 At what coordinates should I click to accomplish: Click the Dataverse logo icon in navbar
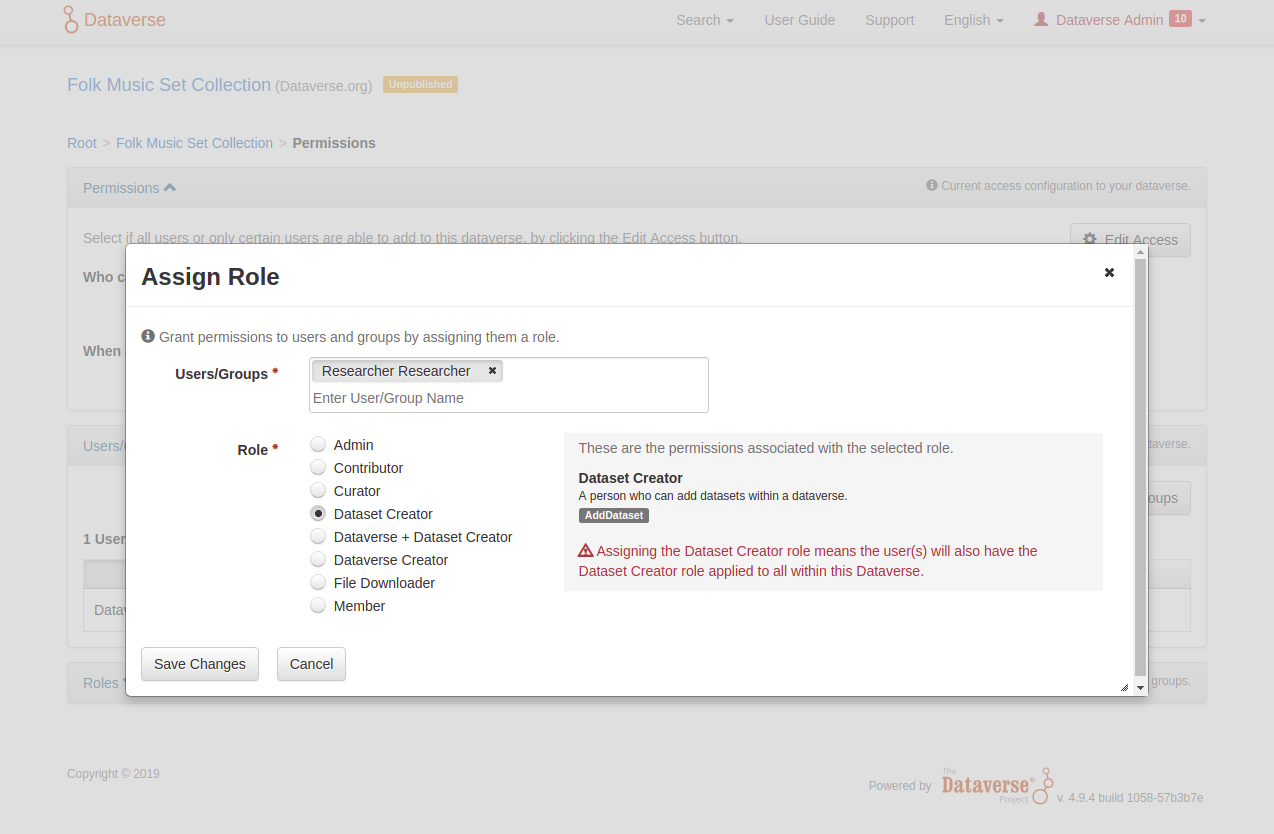71,20
